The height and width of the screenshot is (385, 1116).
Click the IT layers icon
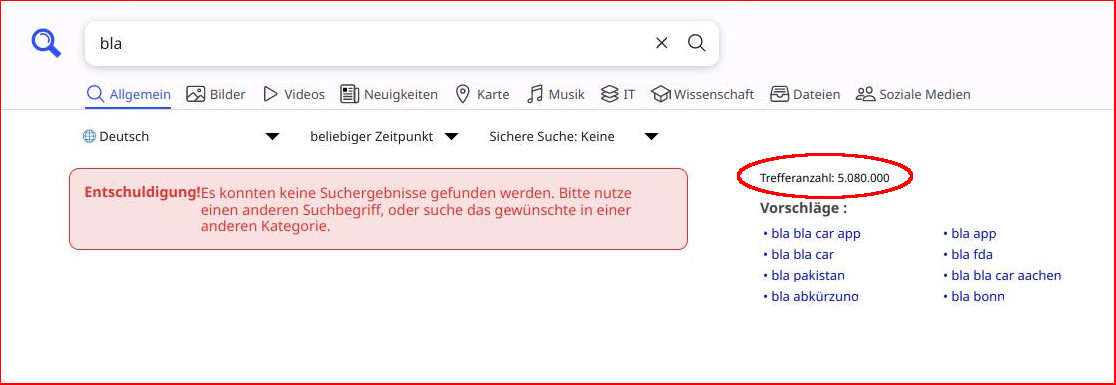pos(610,94)
